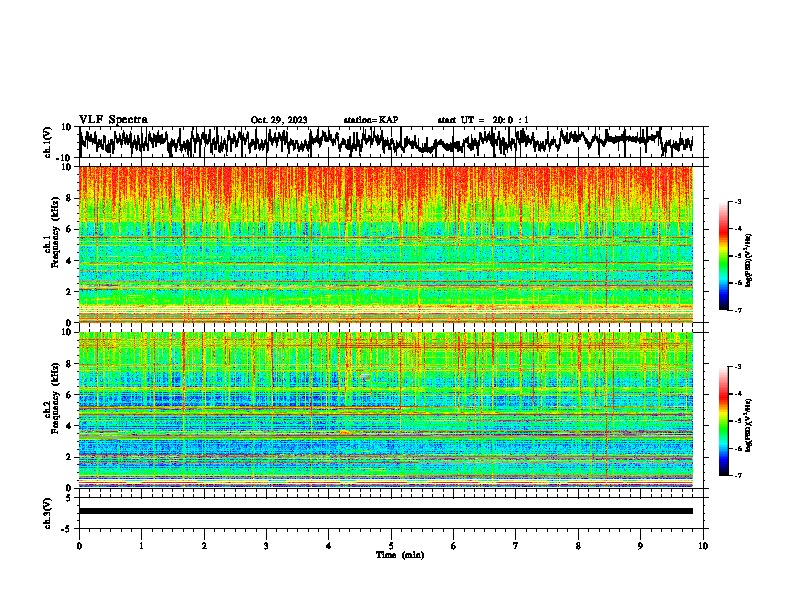Click the ch.2 color scale bar
The height and width of the screenshot is (612, 792).
click(x=723, y=421)
